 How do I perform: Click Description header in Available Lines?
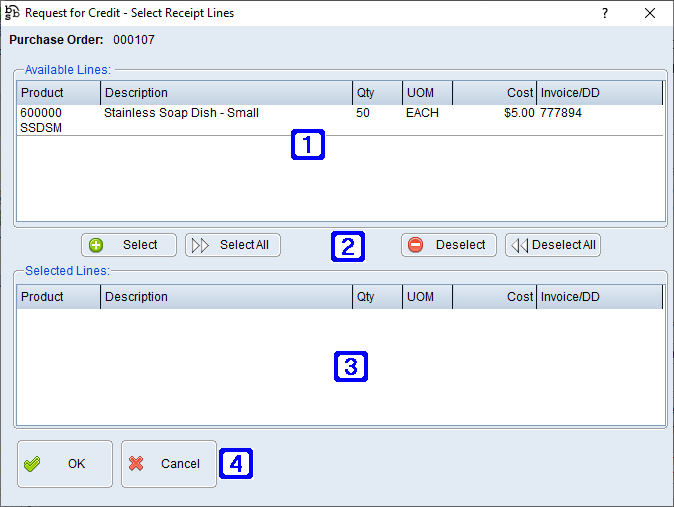pos(225,93)
